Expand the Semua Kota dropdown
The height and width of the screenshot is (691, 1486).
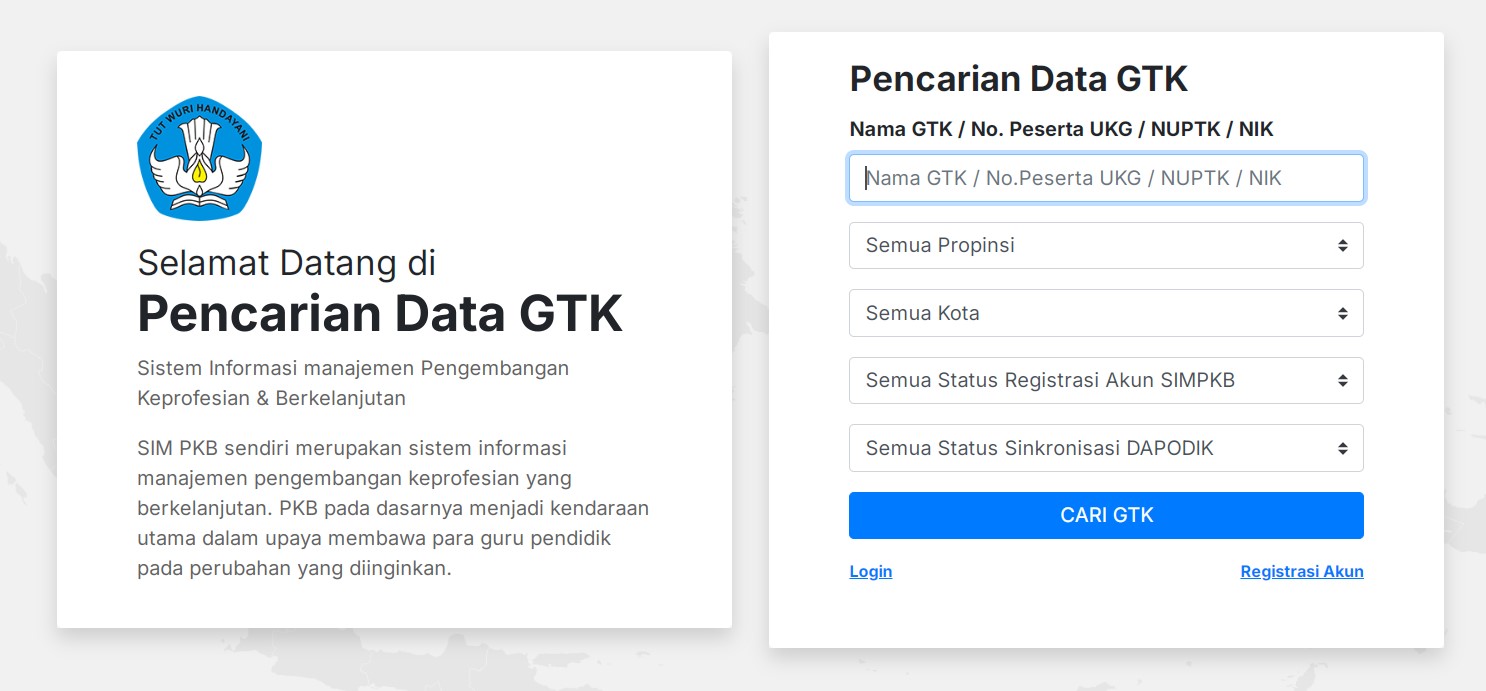click(1106, 313)
